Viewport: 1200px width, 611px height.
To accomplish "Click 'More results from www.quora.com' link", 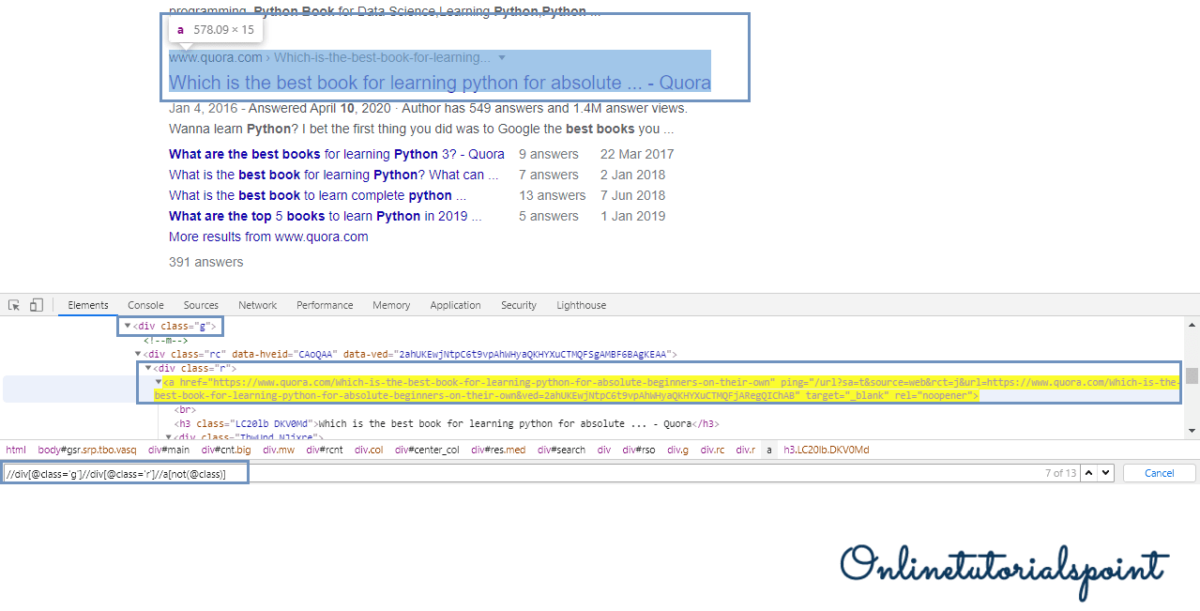I will 268,237.
